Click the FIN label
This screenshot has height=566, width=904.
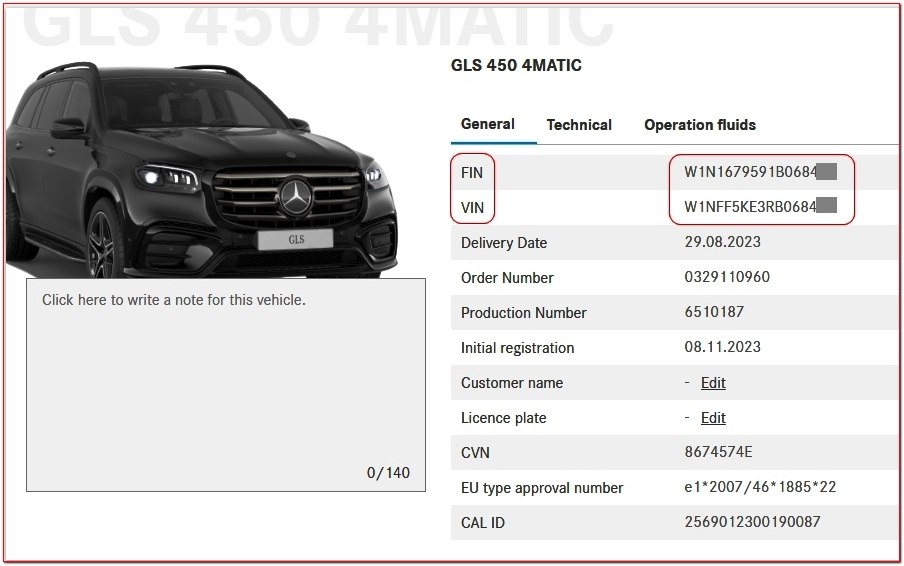(472, 172)
